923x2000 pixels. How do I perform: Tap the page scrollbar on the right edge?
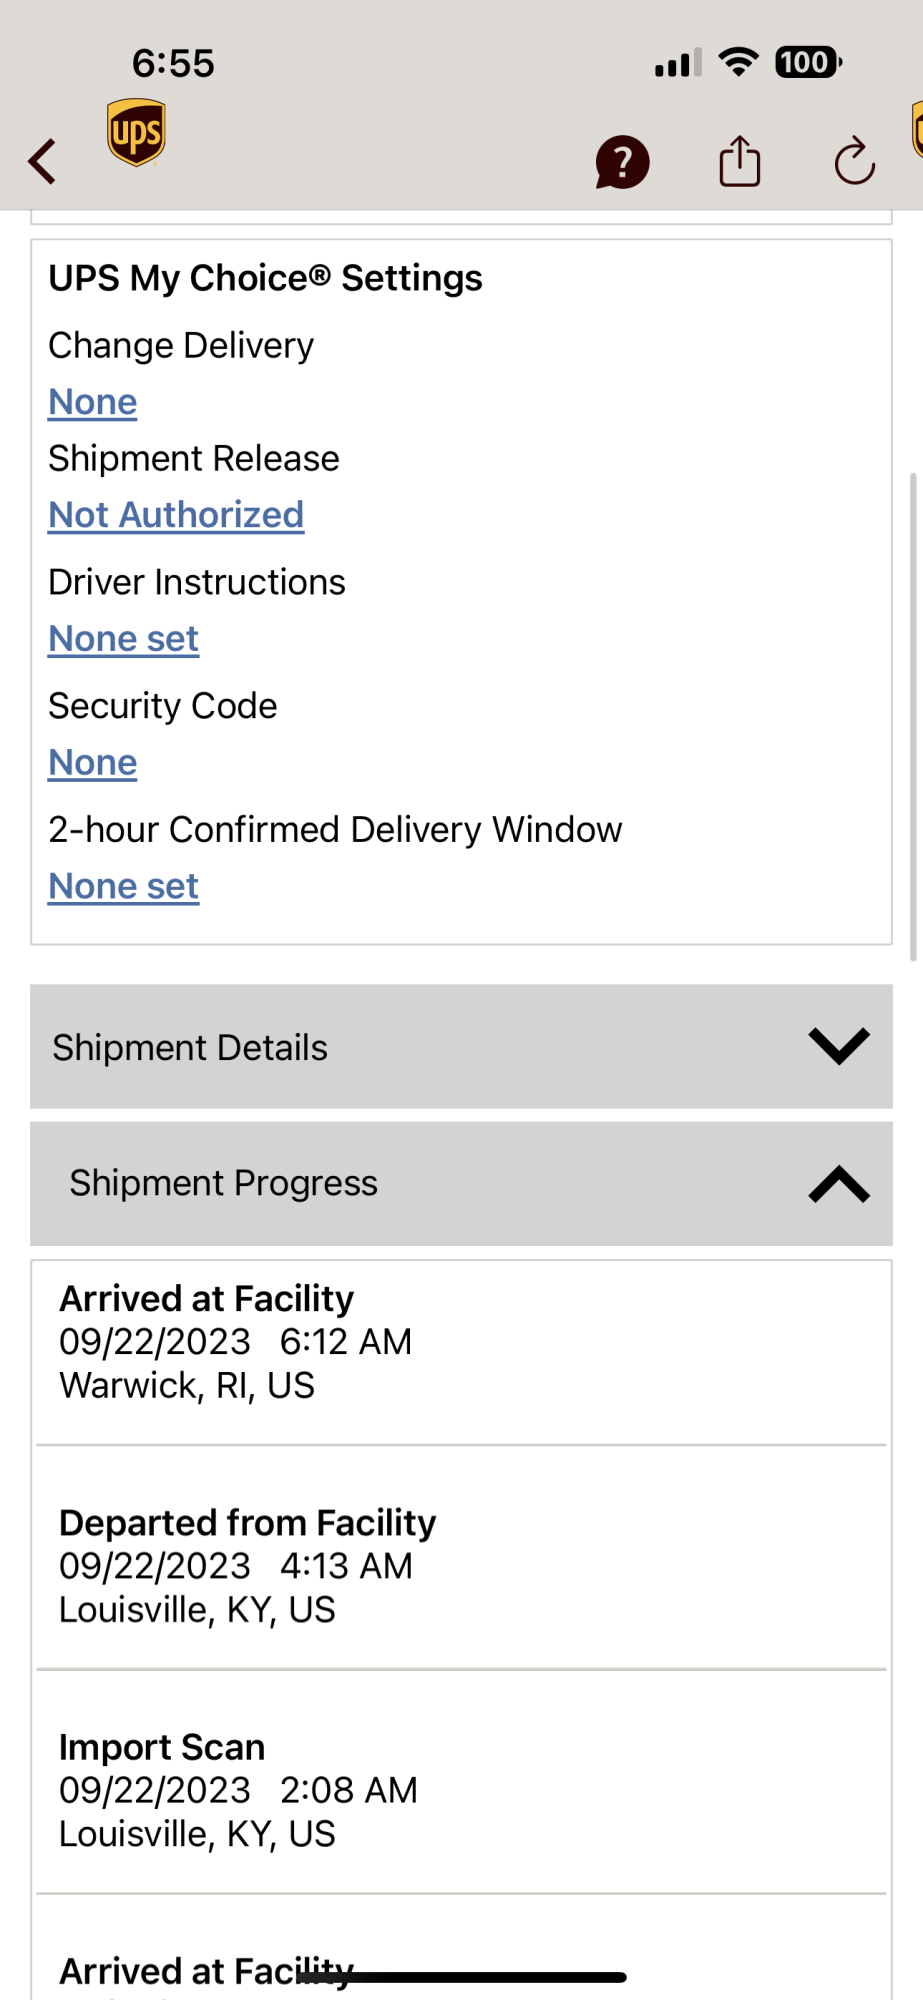(x=912, y=716)
